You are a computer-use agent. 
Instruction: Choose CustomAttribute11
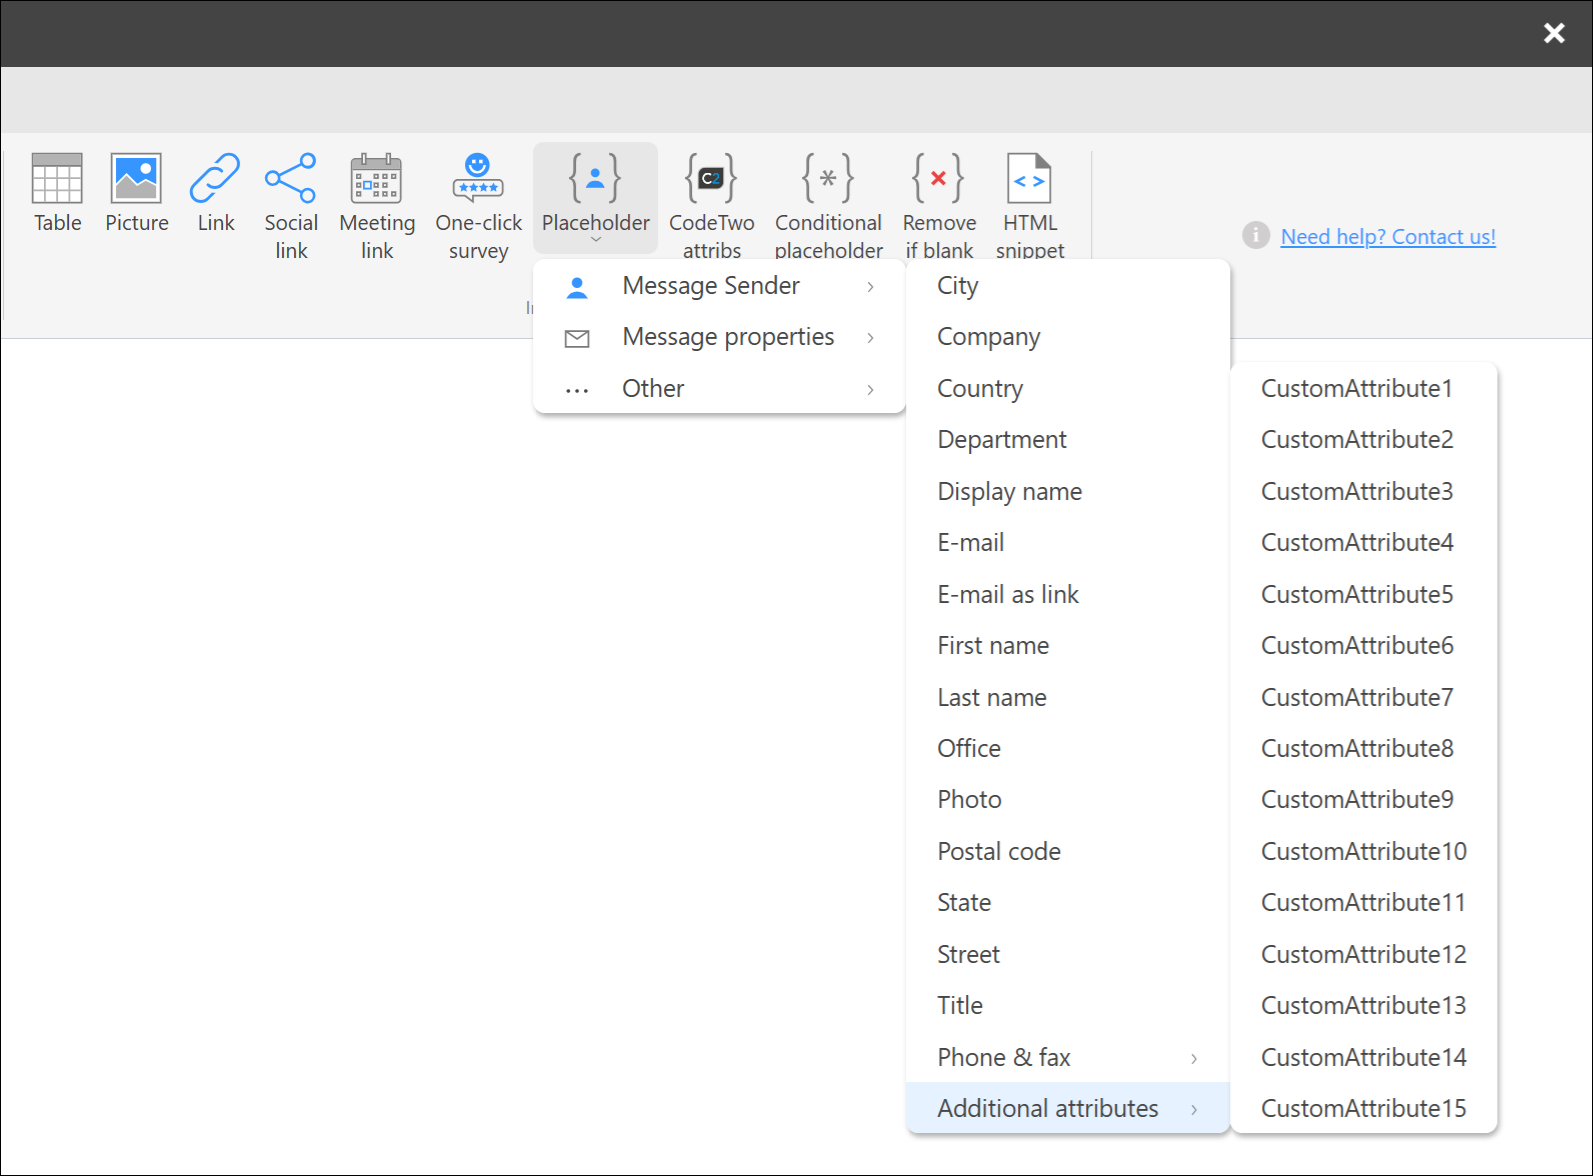(1363, 903)
